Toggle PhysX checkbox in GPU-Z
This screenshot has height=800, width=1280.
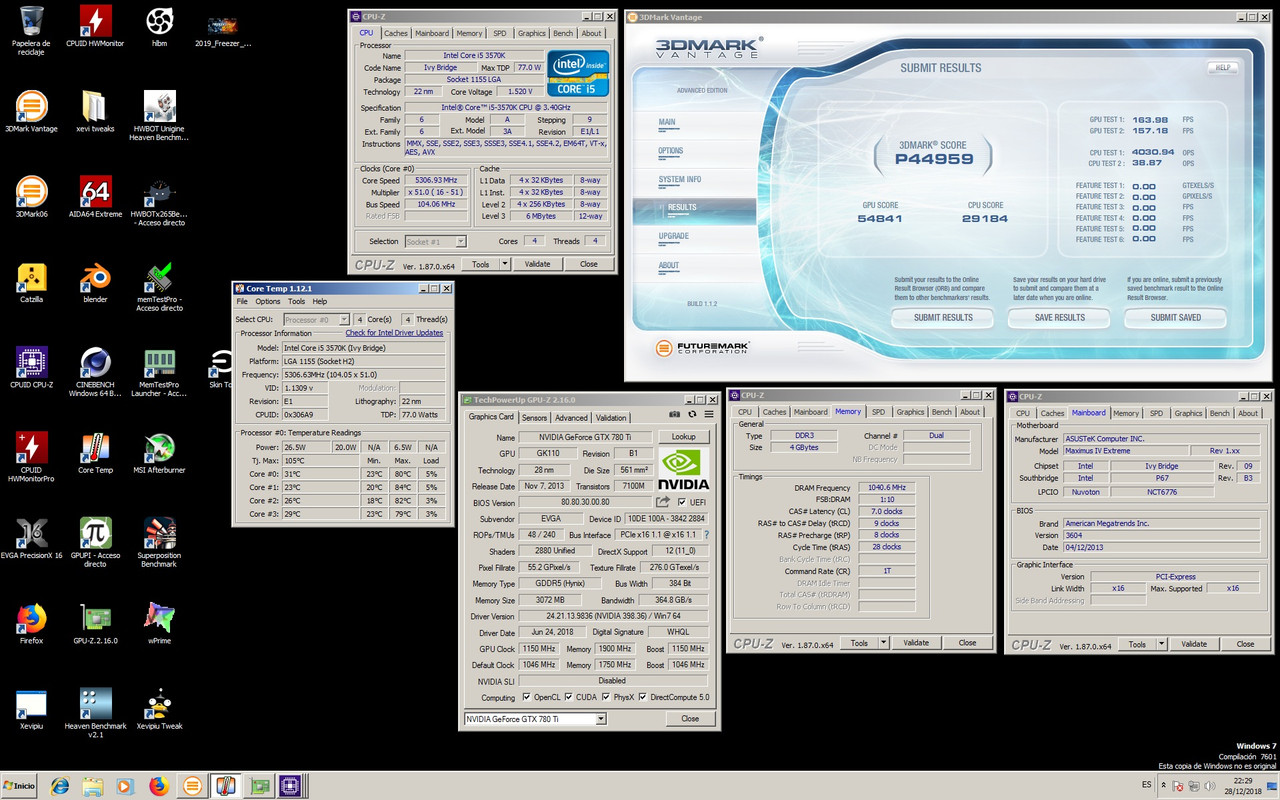pyautogui.click(x=607, y=697)
